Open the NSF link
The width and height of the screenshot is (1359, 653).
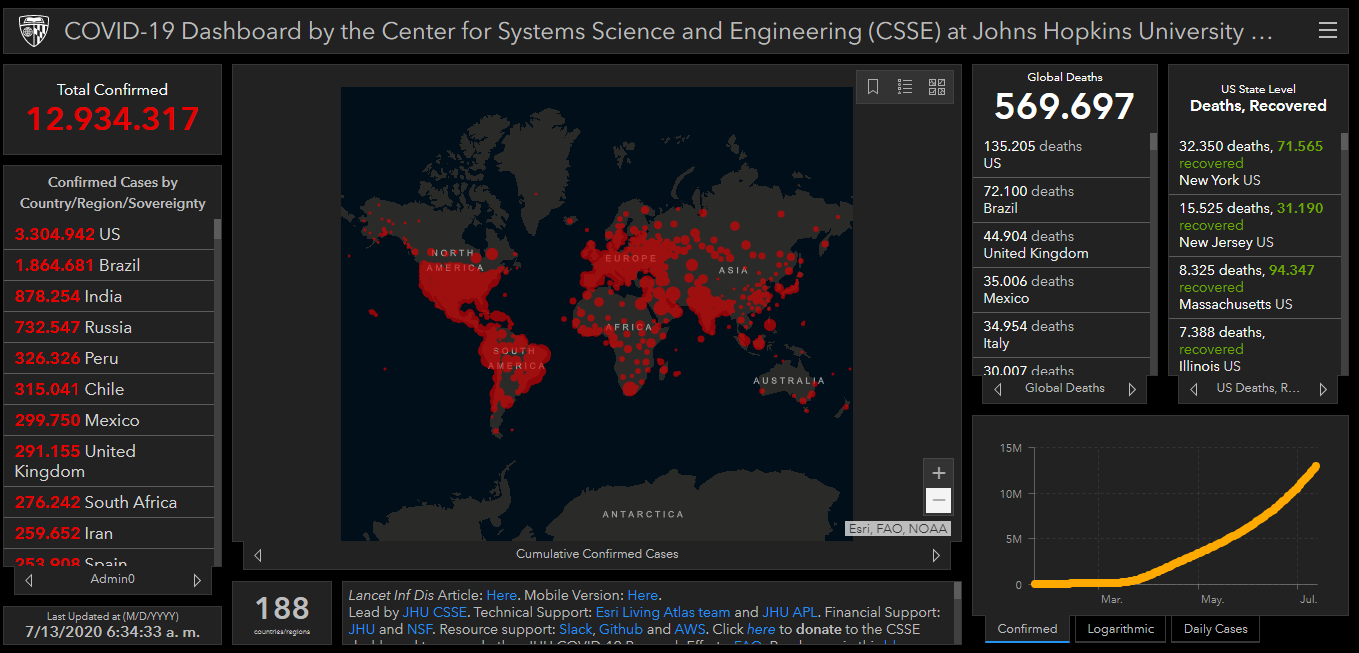(x=419, y=629)
